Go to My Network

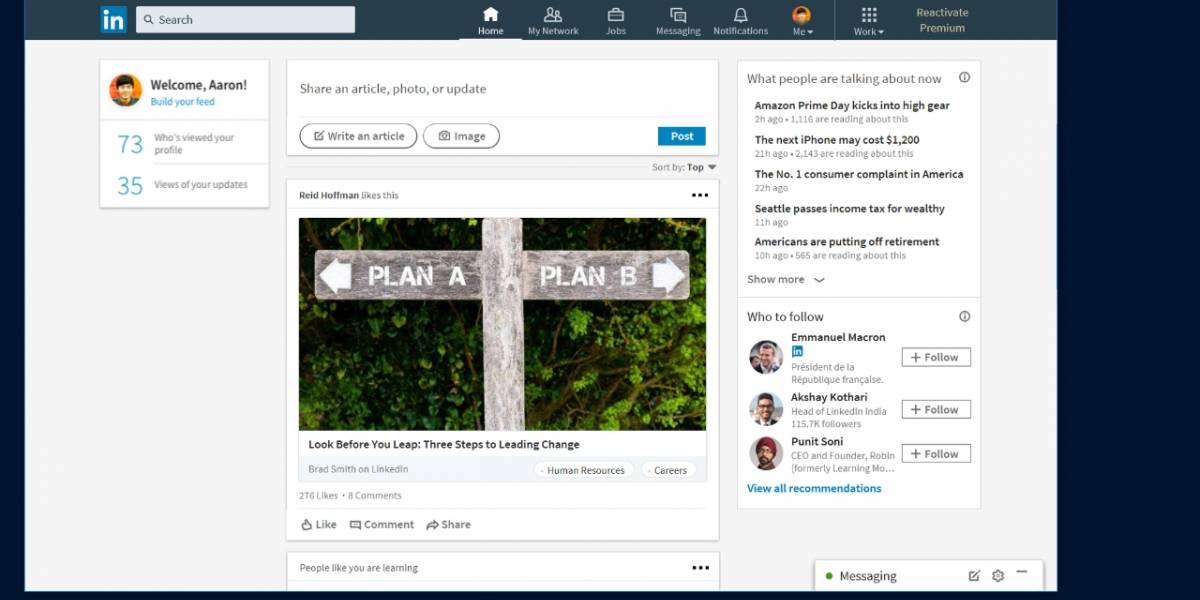pyautogui.click(x=553, y=21)
